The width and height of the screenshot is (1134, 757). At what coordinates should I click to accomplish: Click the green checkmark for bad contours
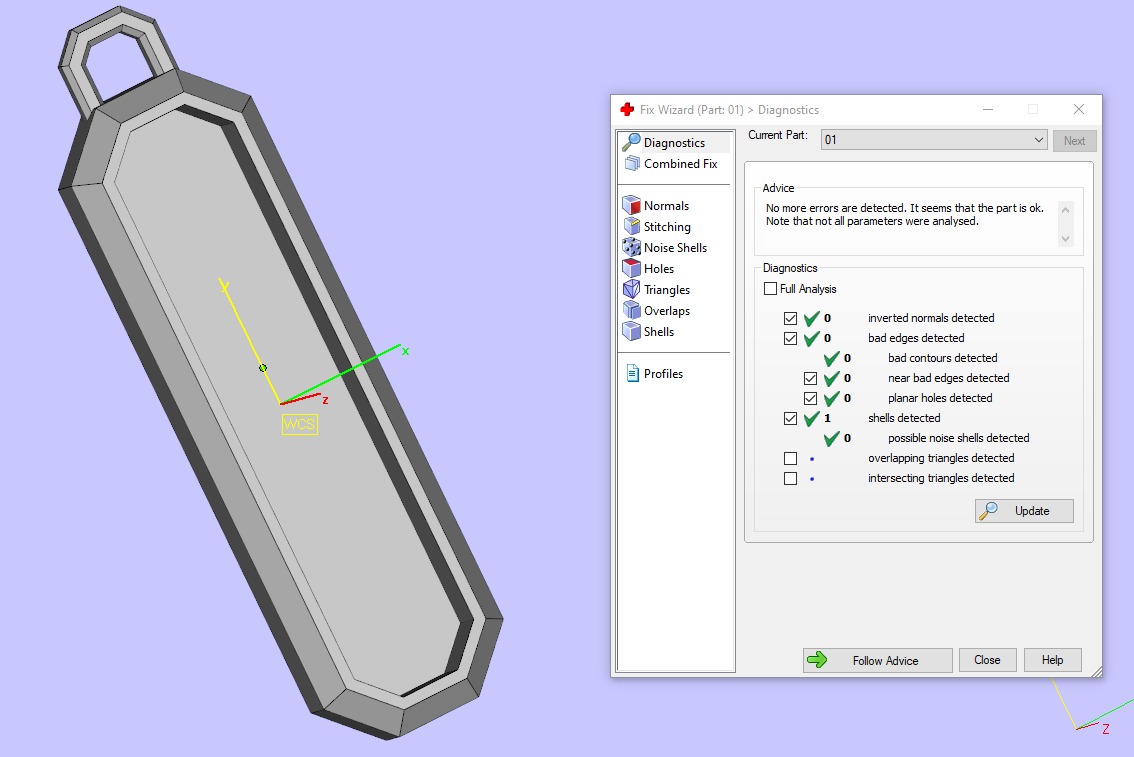(x=832, y=358)
